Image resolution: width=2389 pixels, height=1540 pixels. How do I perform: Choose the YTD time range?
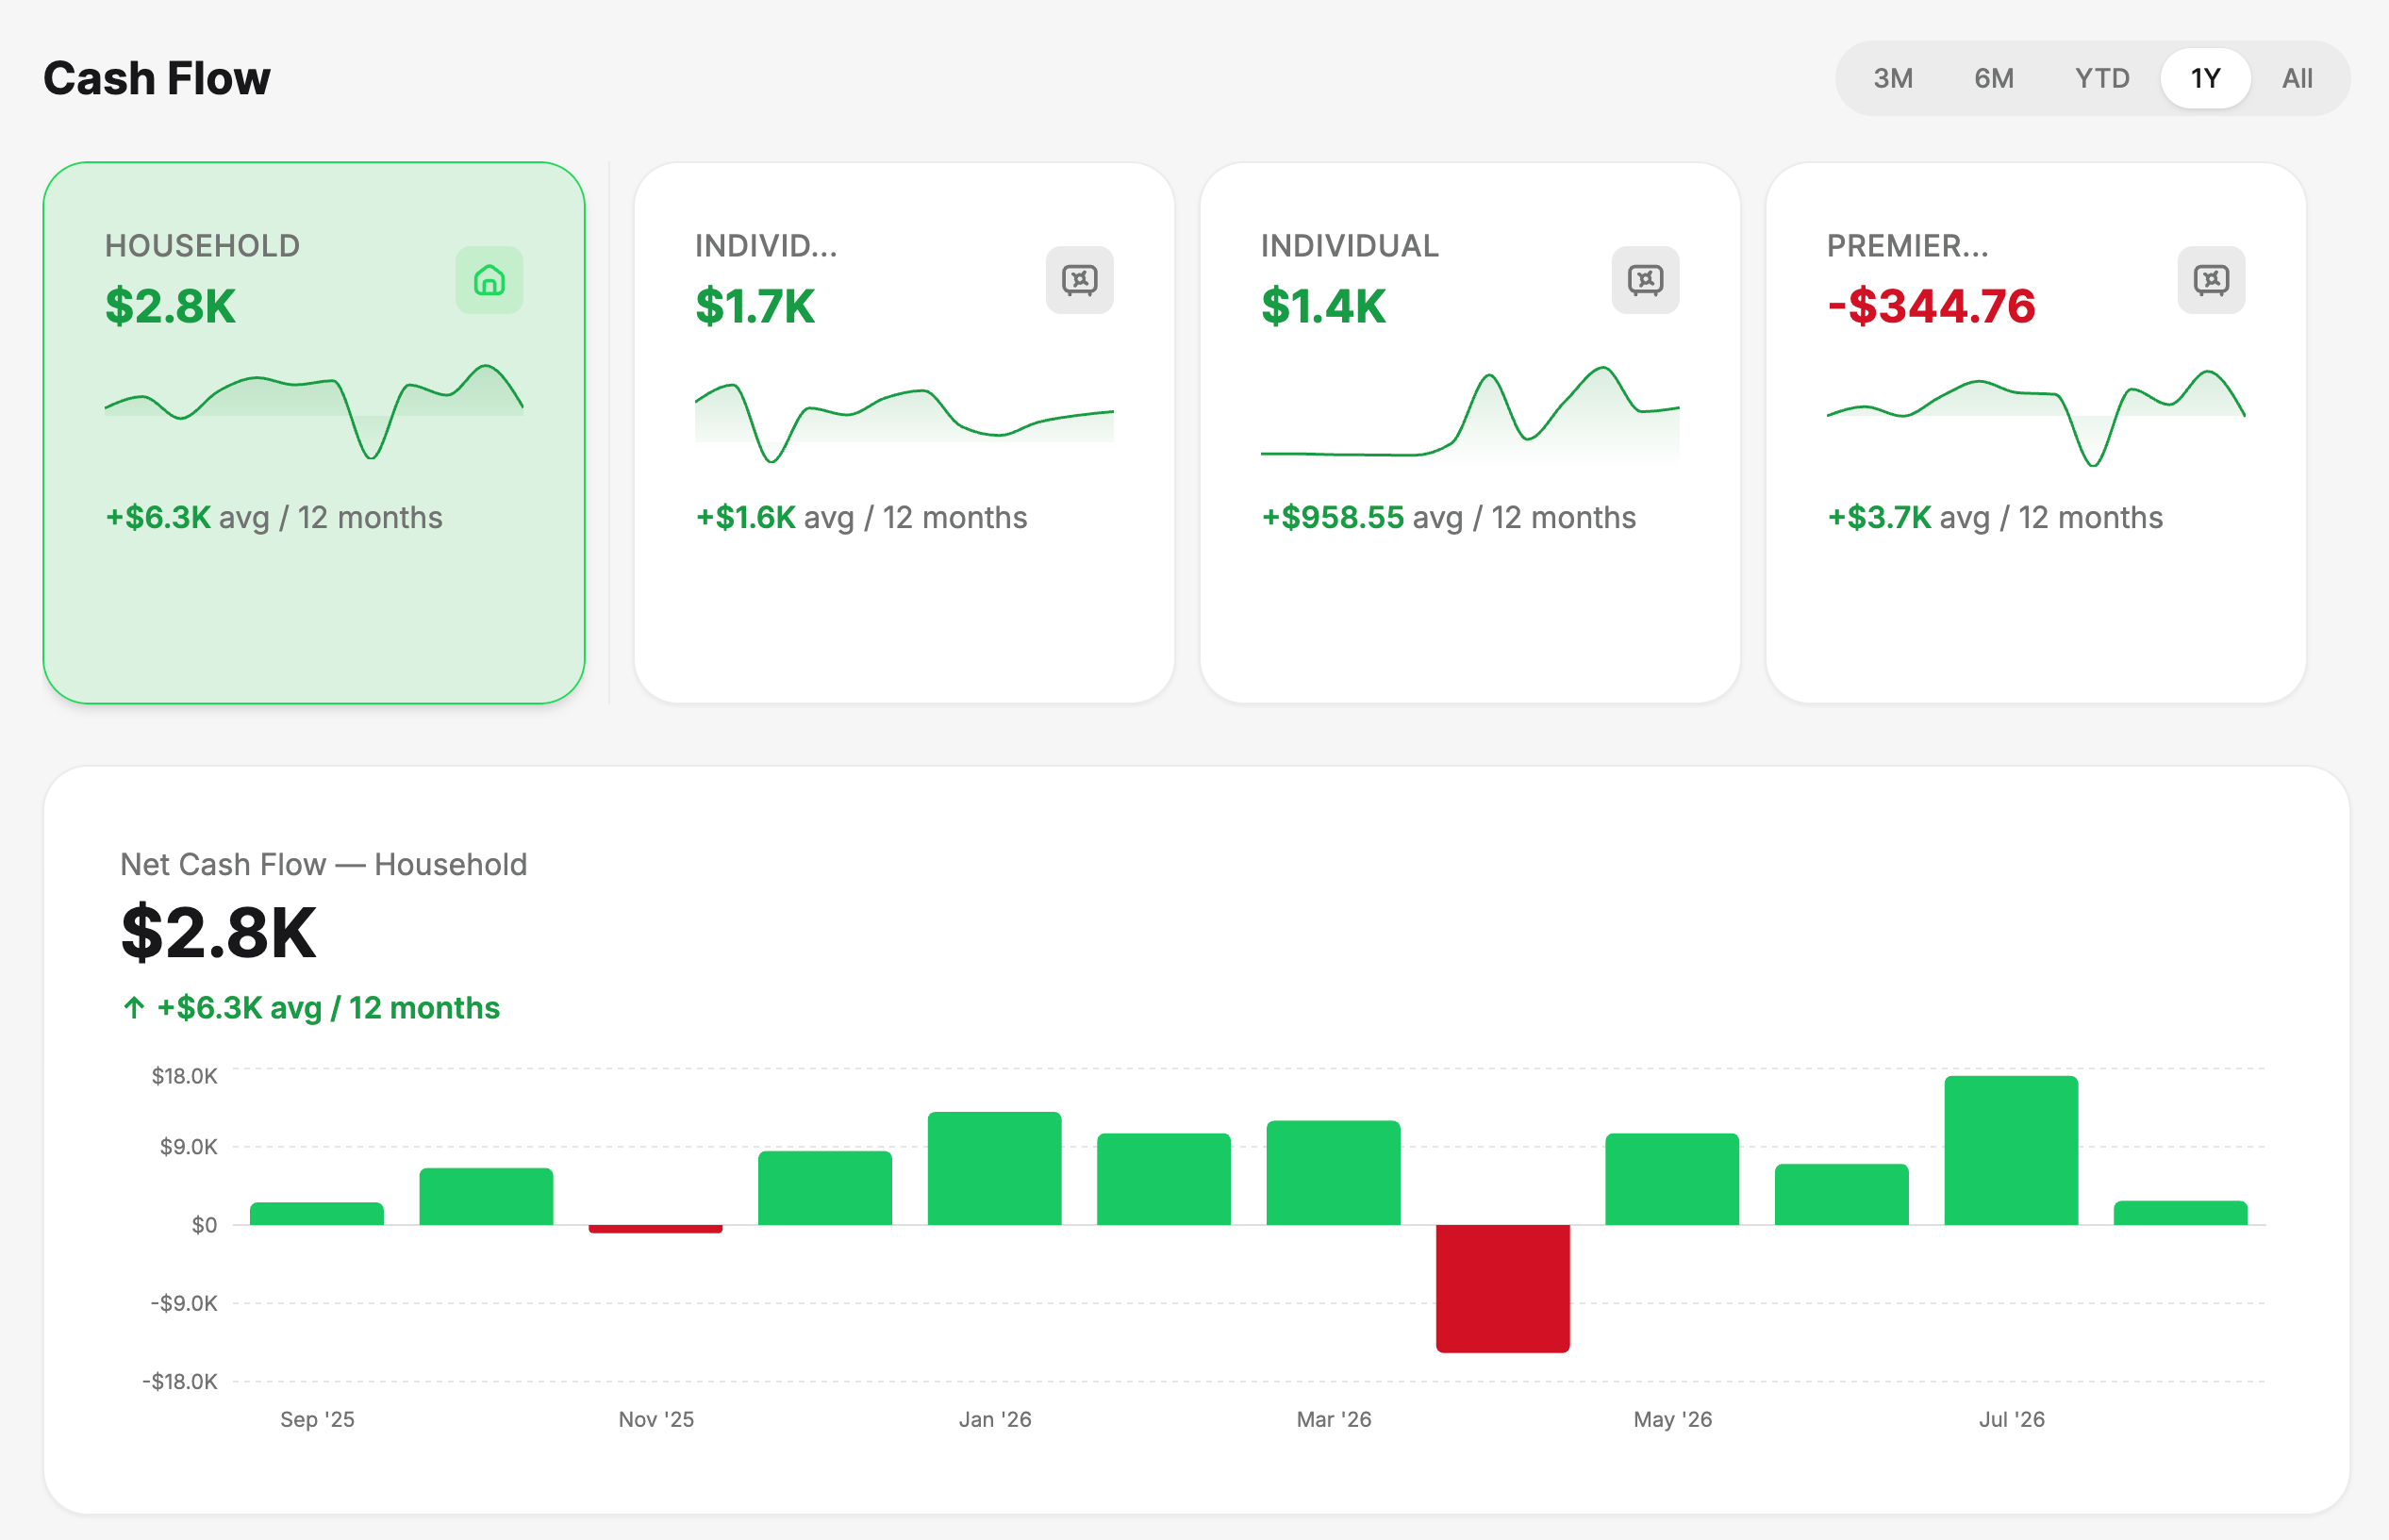[x=2102, y=78]
